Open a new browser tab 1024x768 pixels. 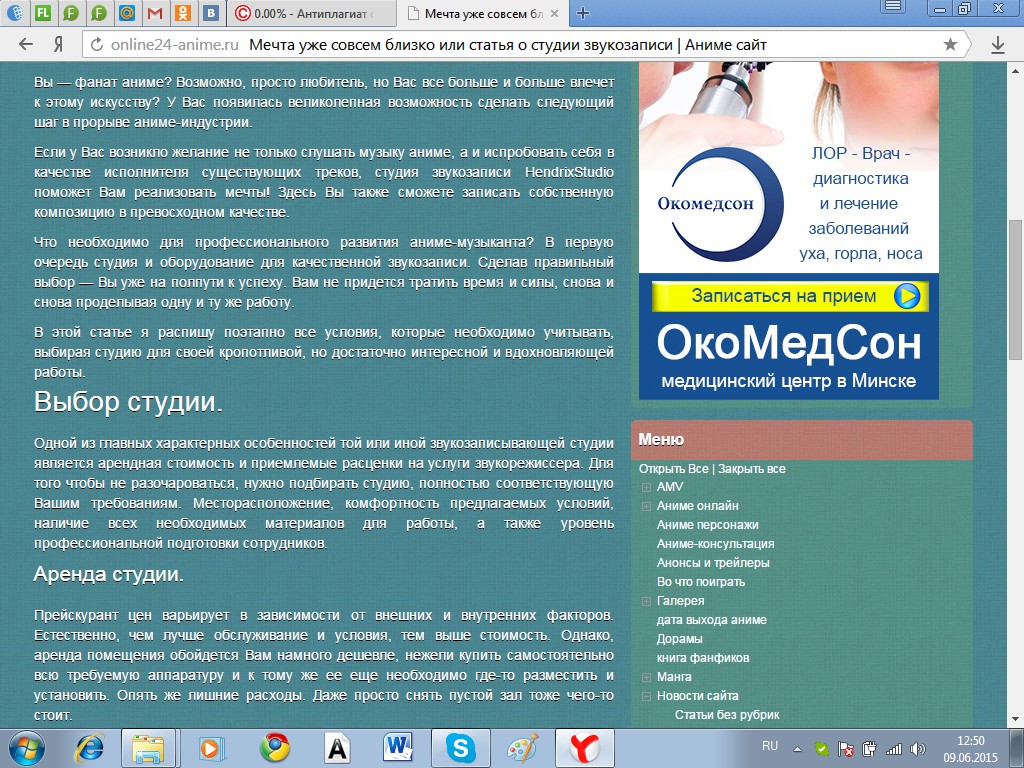583,12
